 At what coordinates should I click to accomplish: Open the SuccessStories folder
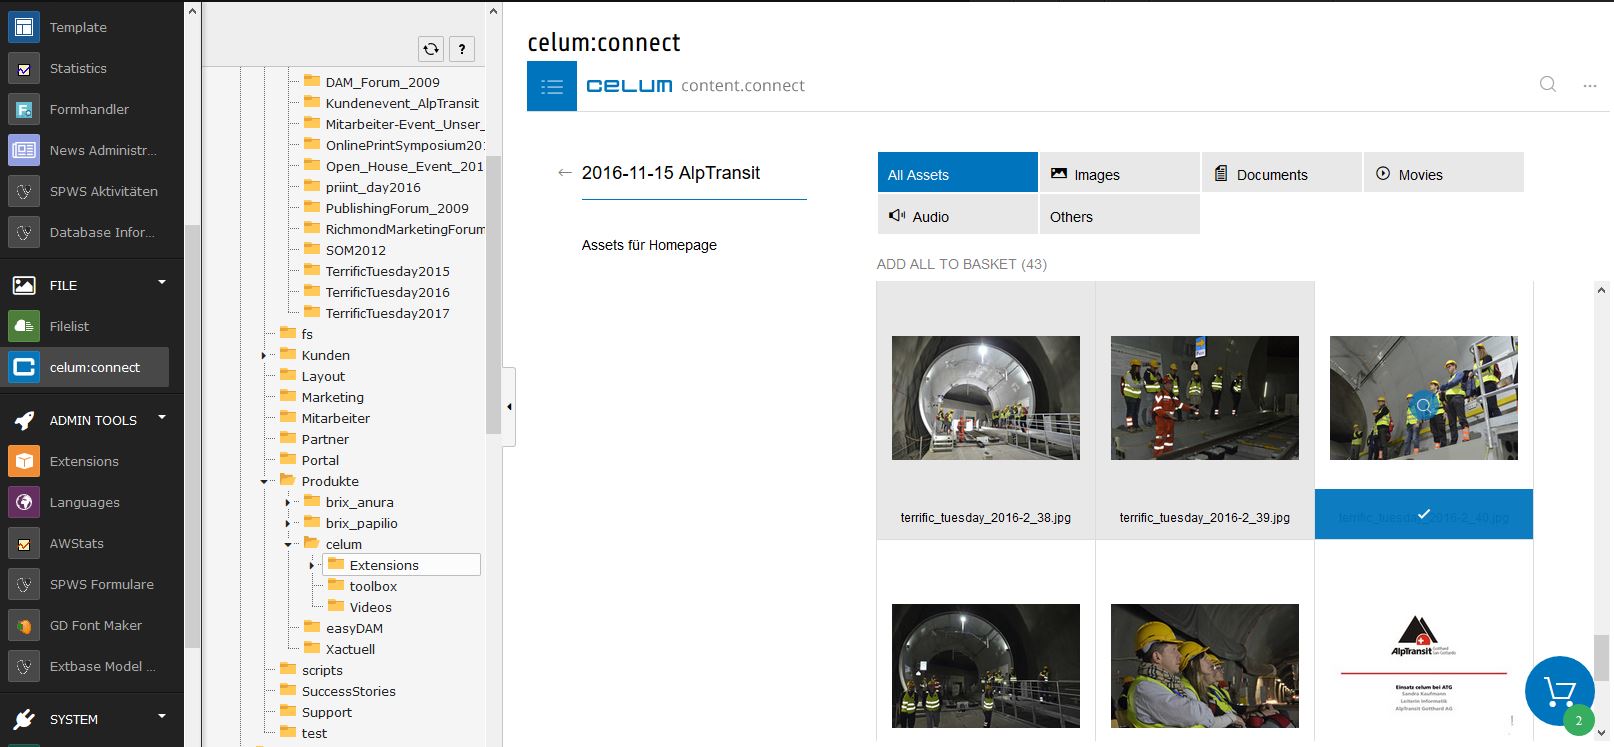pyautogui.click(x=348, y=691)
